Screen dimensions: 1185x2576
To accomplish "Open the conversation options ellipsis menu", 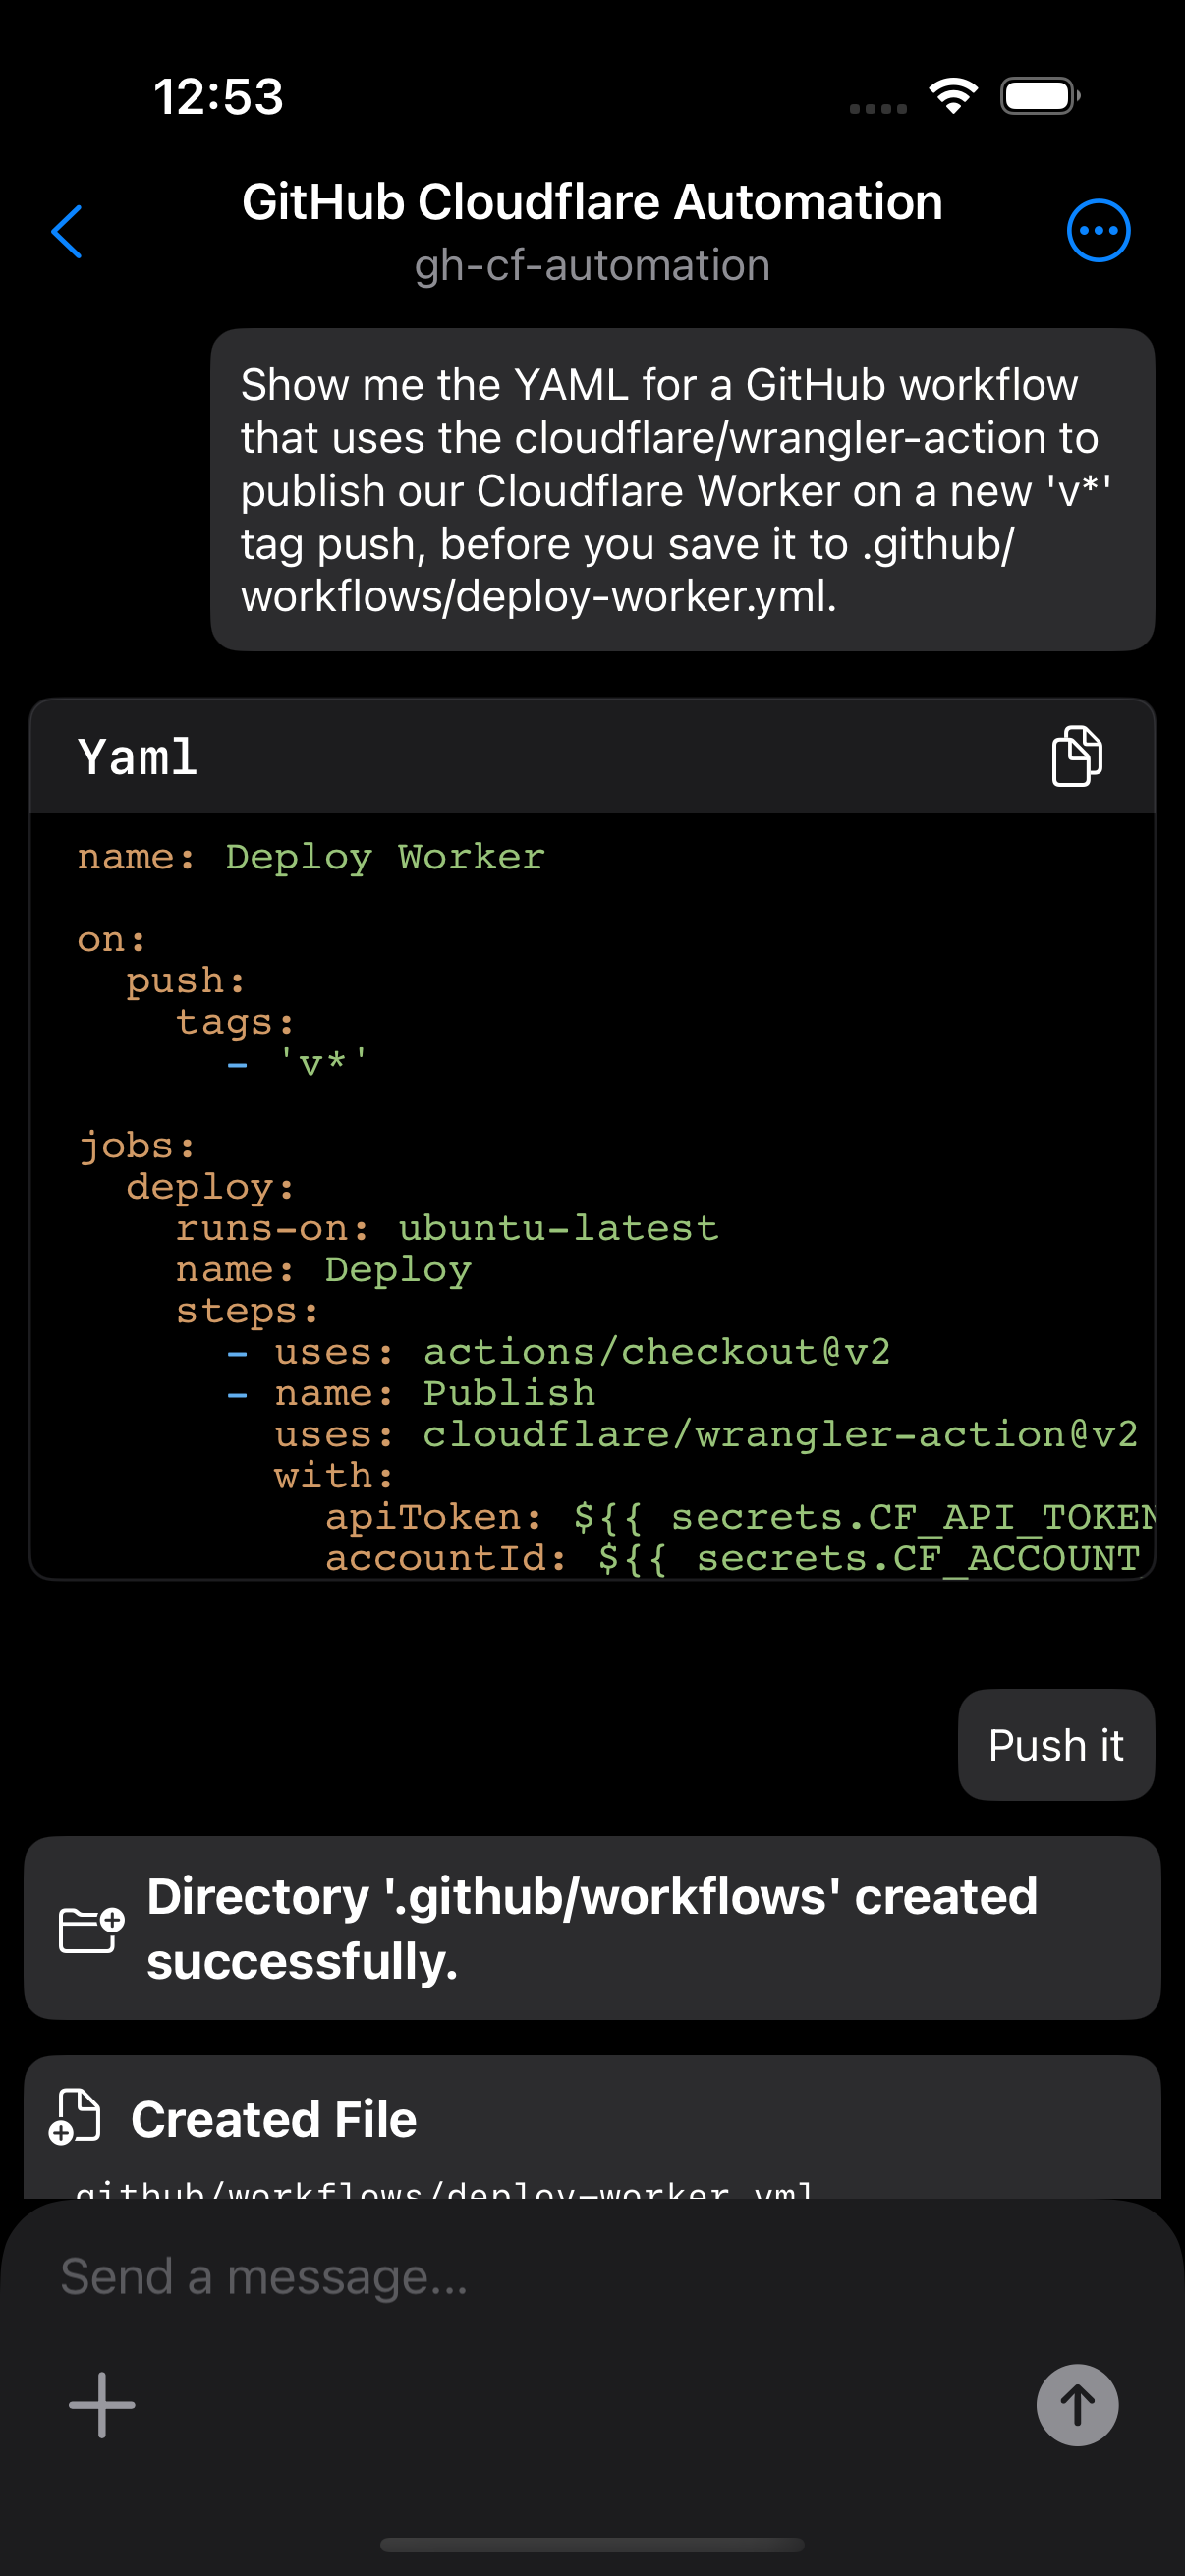I will pos(1098,229).
